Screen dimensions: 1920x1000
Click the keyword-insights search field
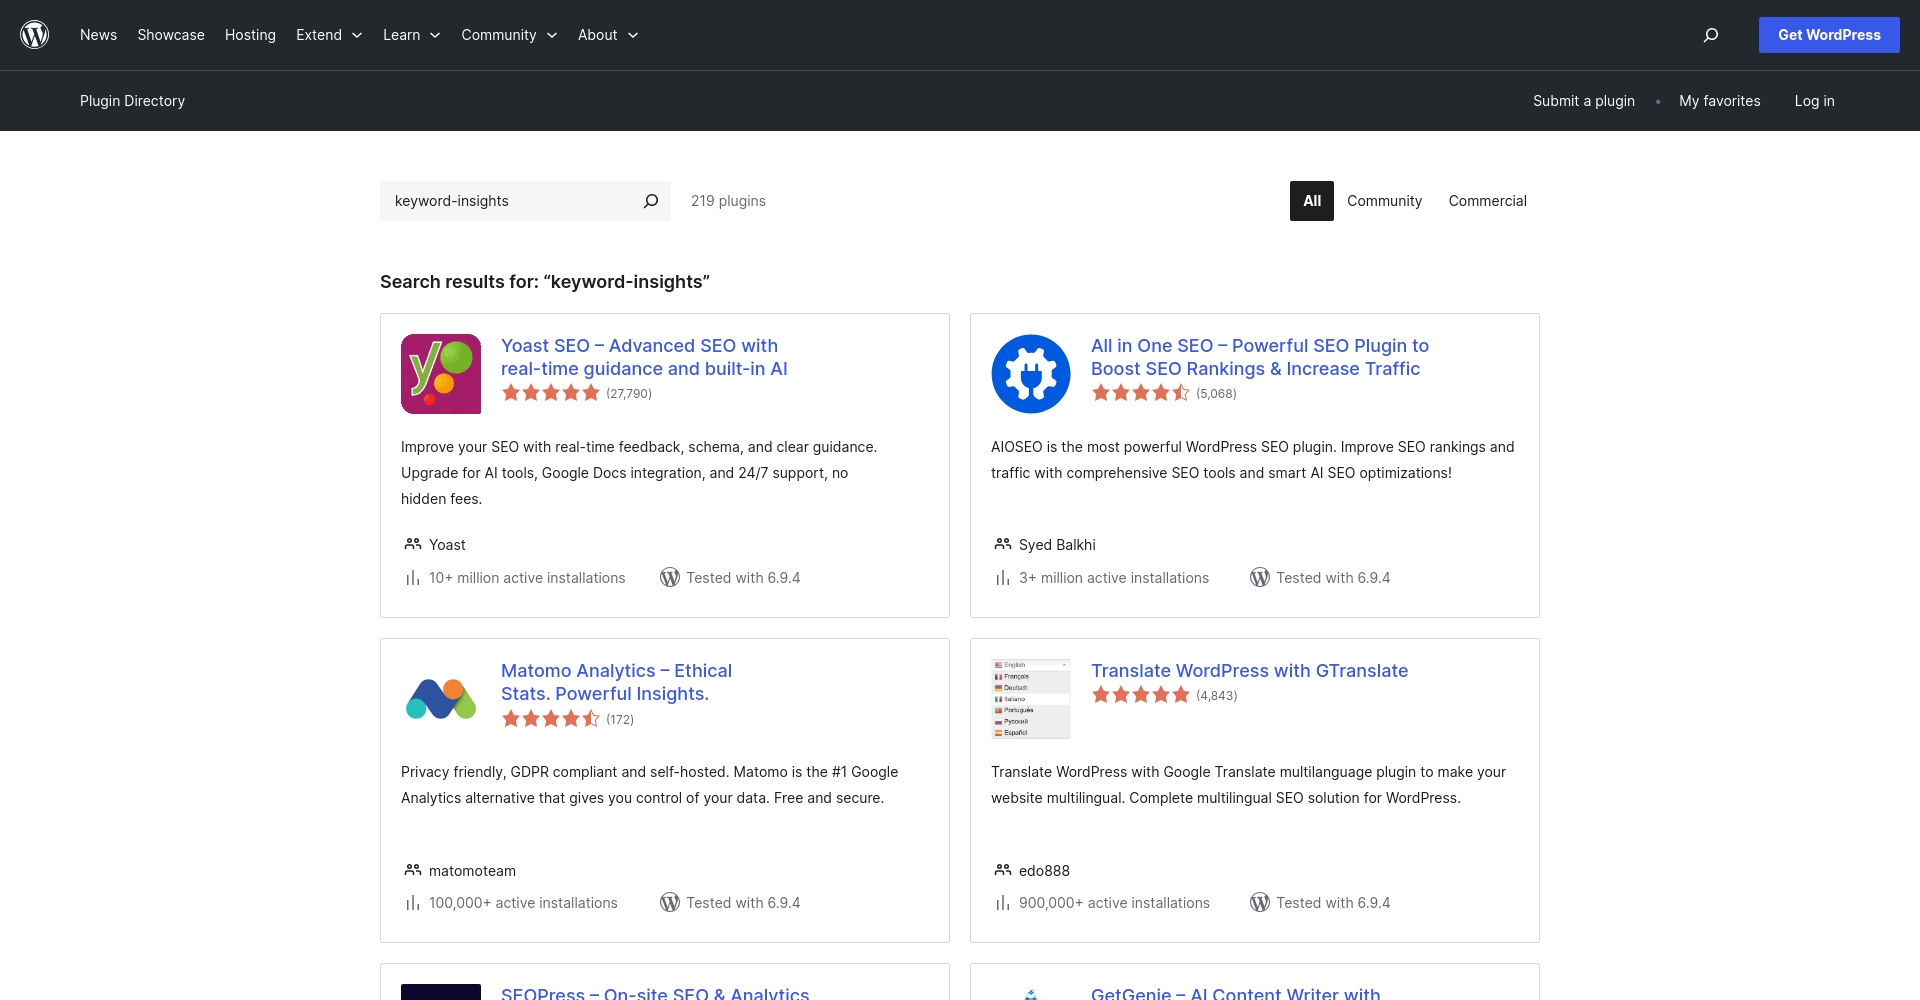[510, 201]
